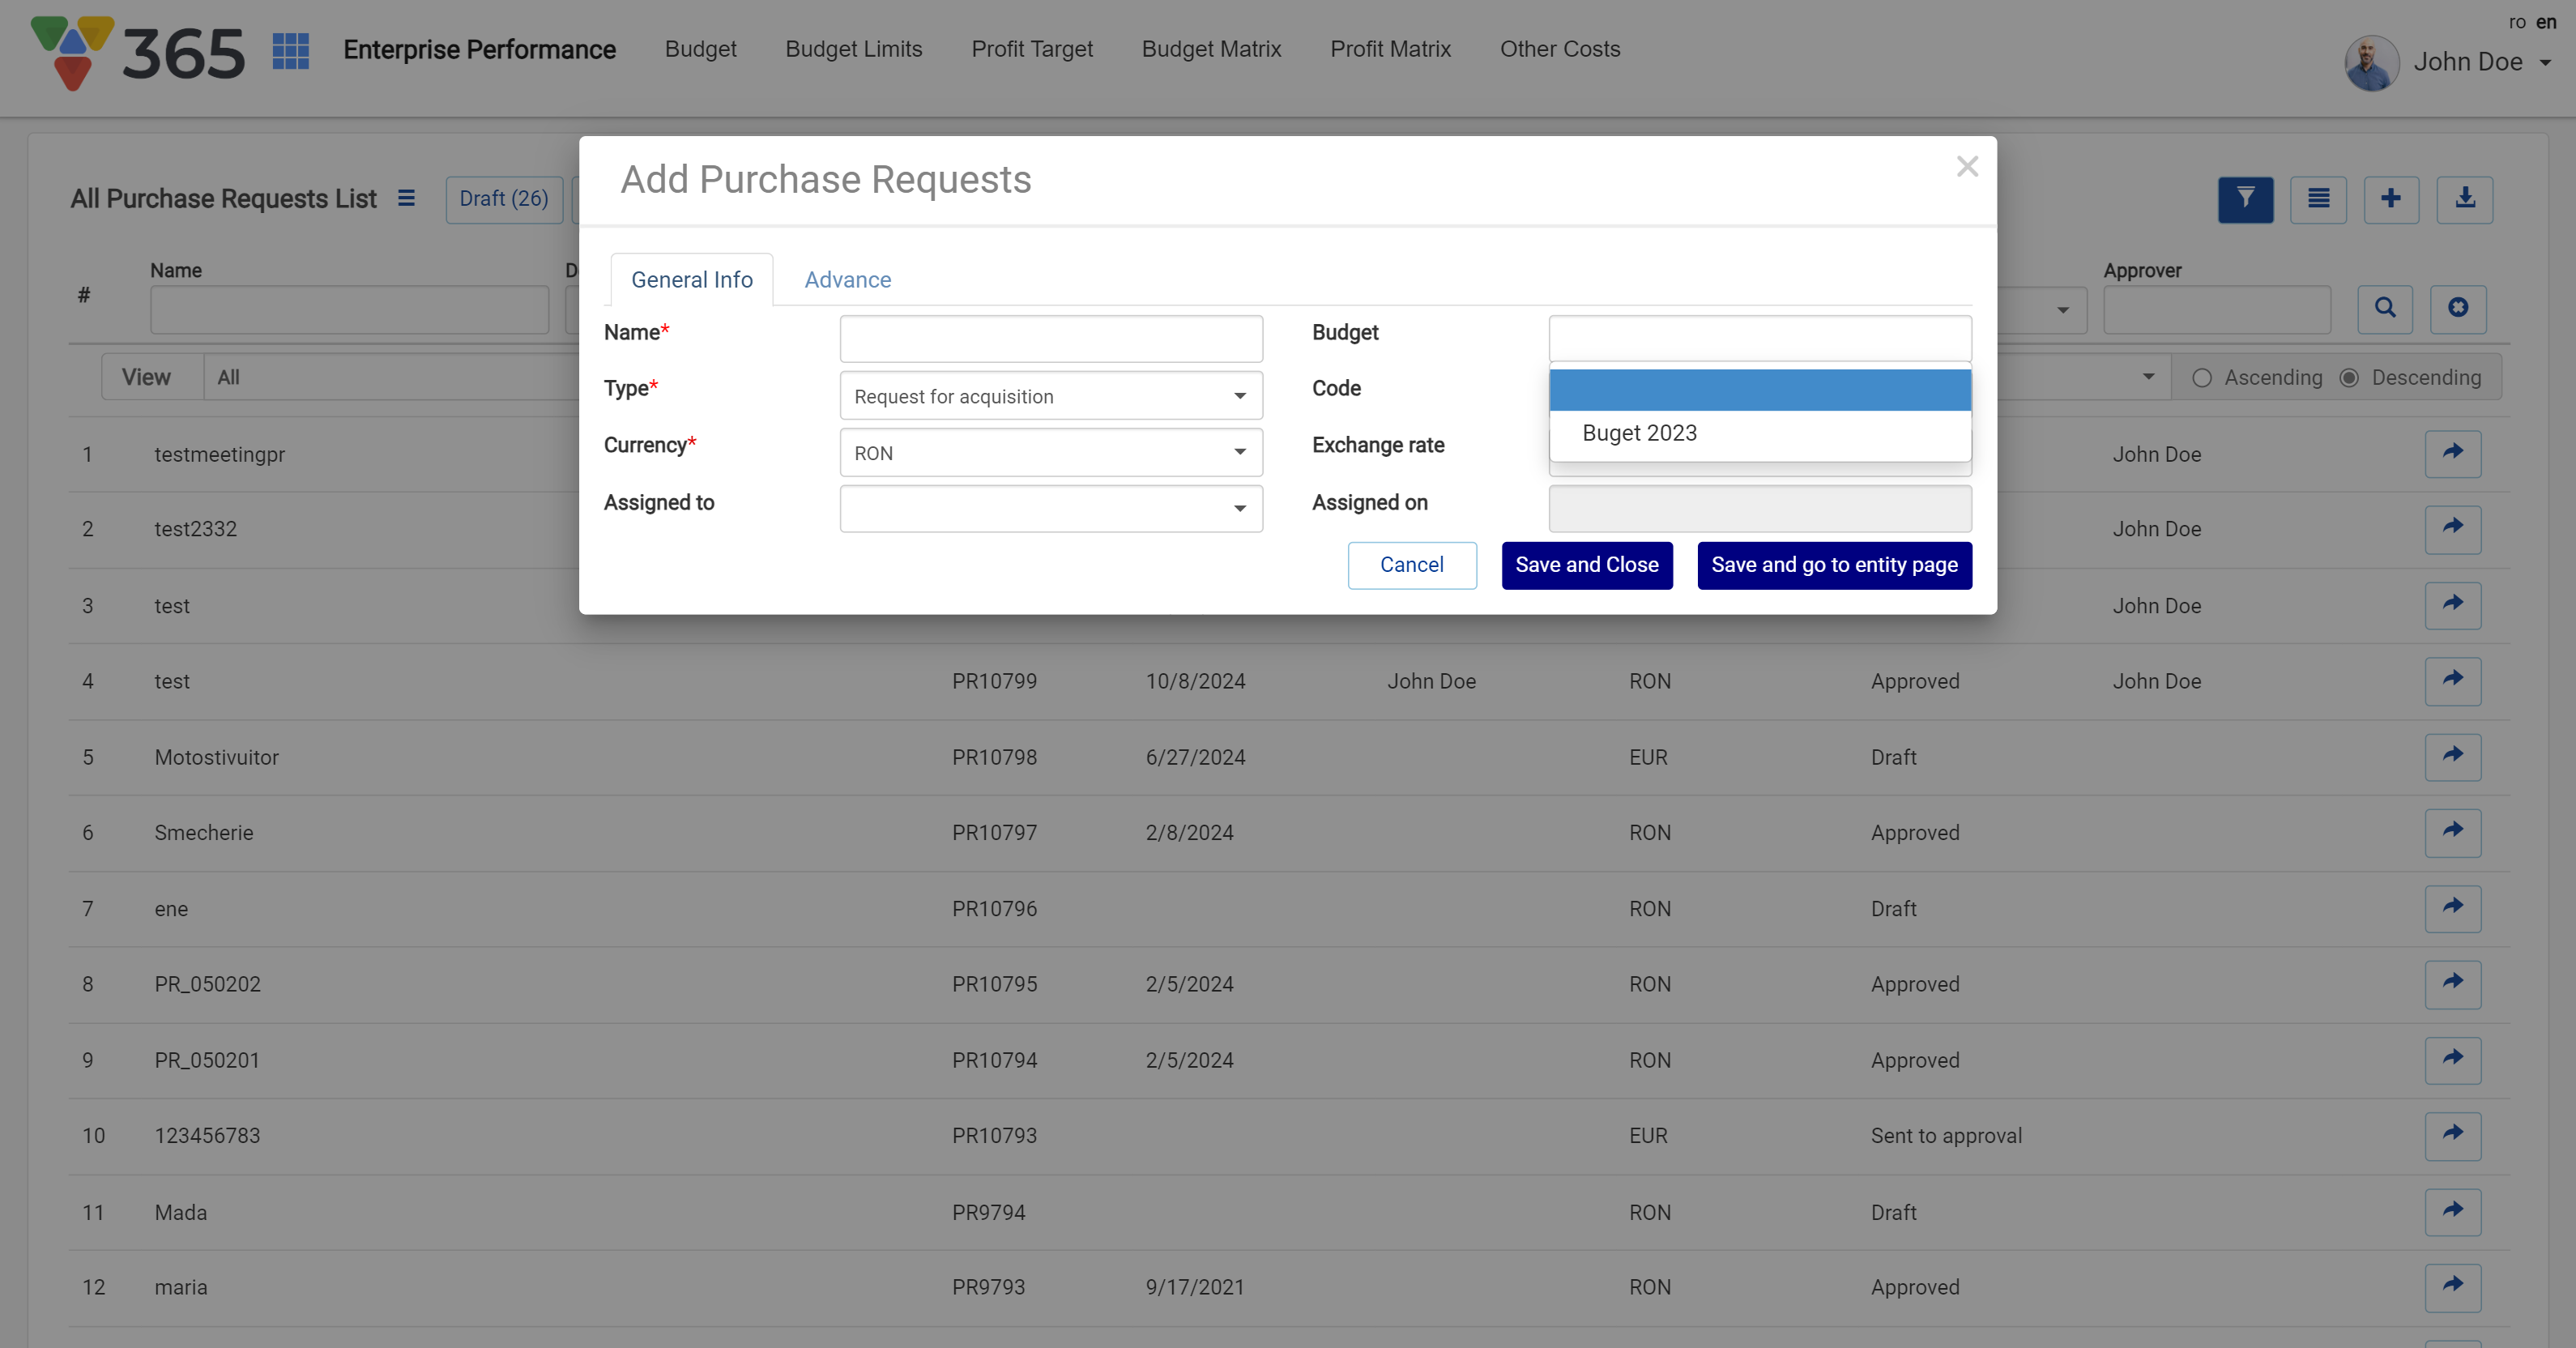Image resolution: width=2576 pixels, height=1348 pixels.
Task: Open the Budget Matrix menu
Action: click(1211, 49)
